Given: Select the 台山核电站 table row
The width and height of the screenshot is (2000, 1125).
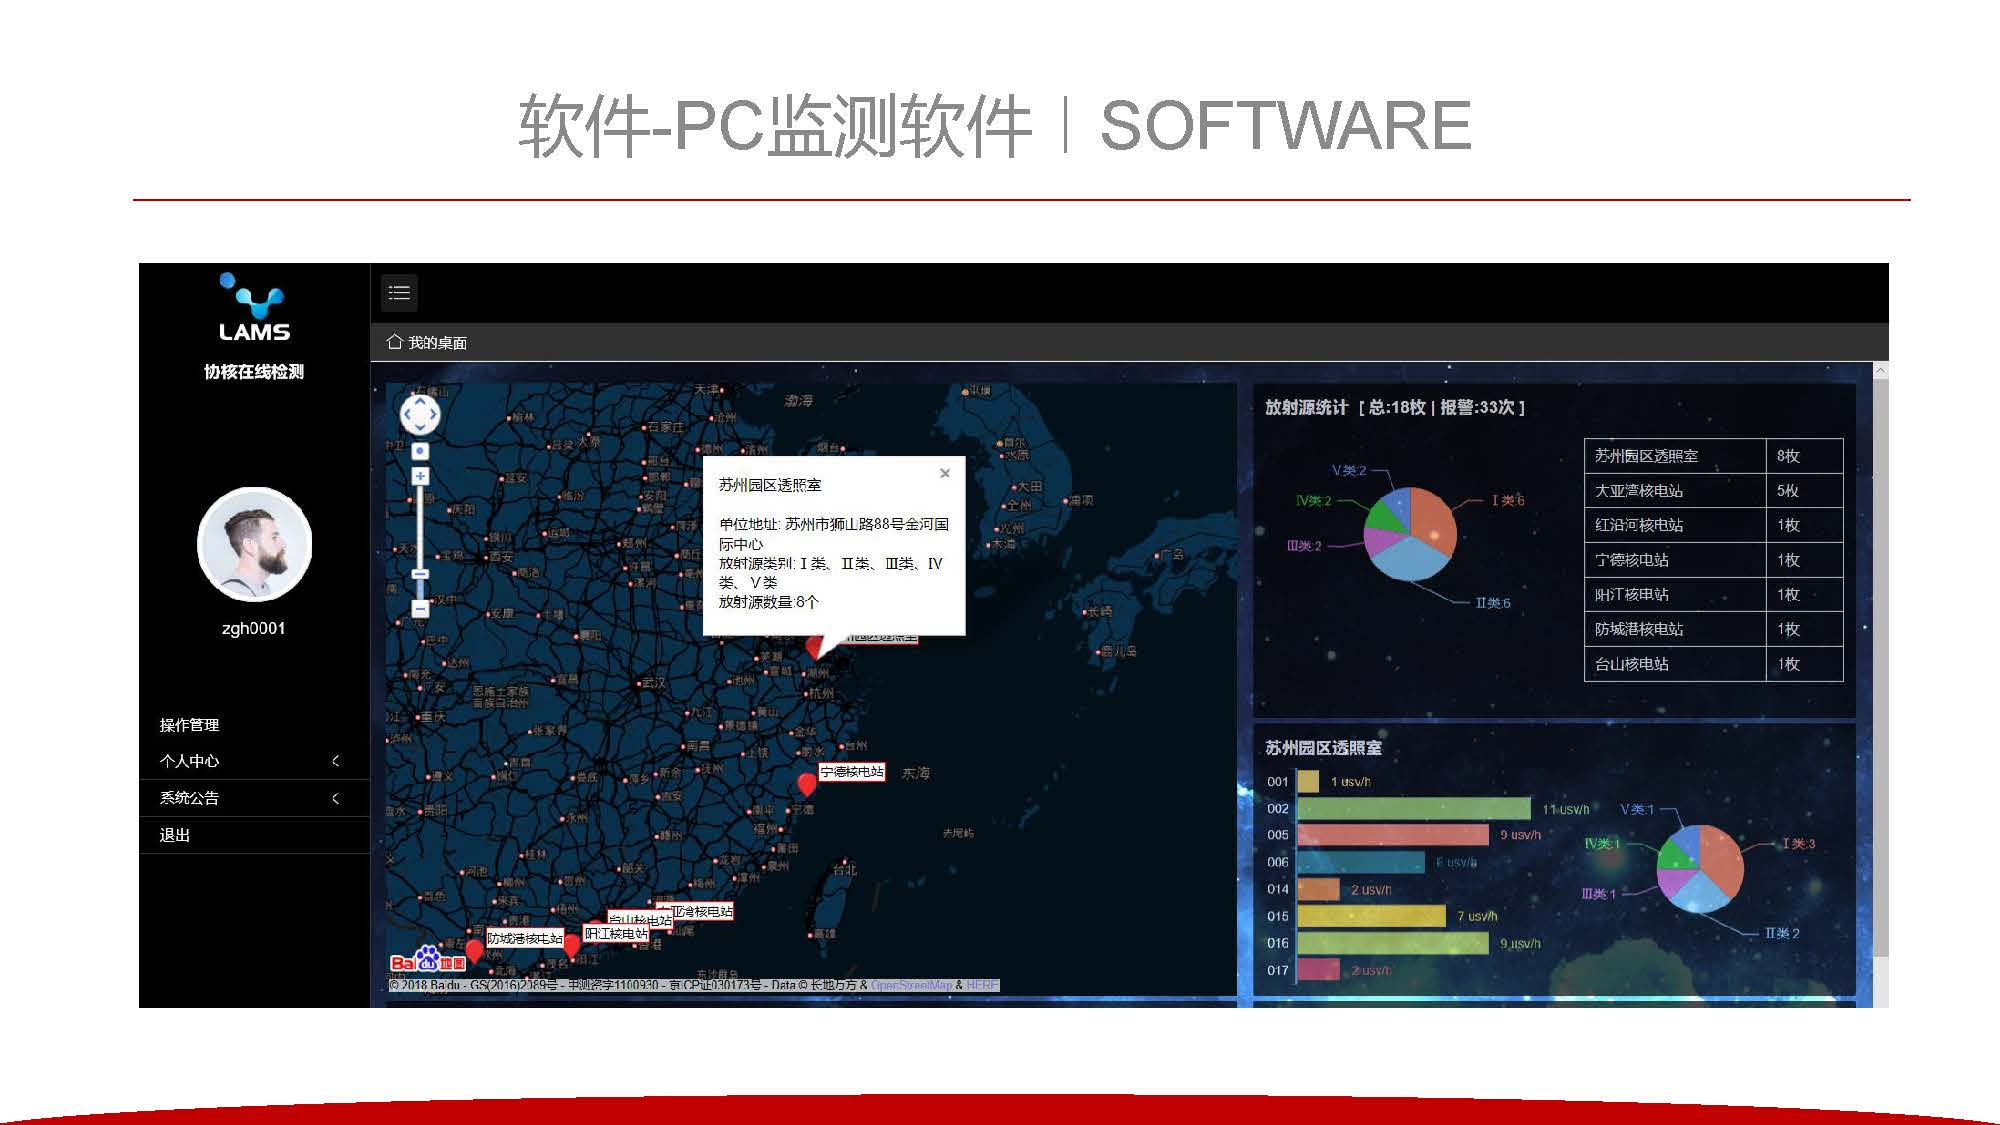Looking at the screenshot, I should coord(1713,664).
